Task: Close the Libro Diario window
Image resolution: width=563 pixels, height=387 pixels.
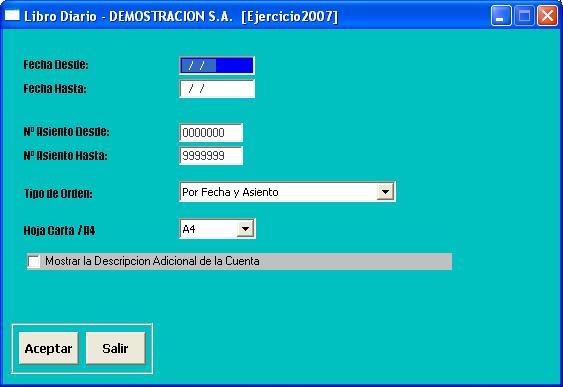Action: [x=547, y=16]
